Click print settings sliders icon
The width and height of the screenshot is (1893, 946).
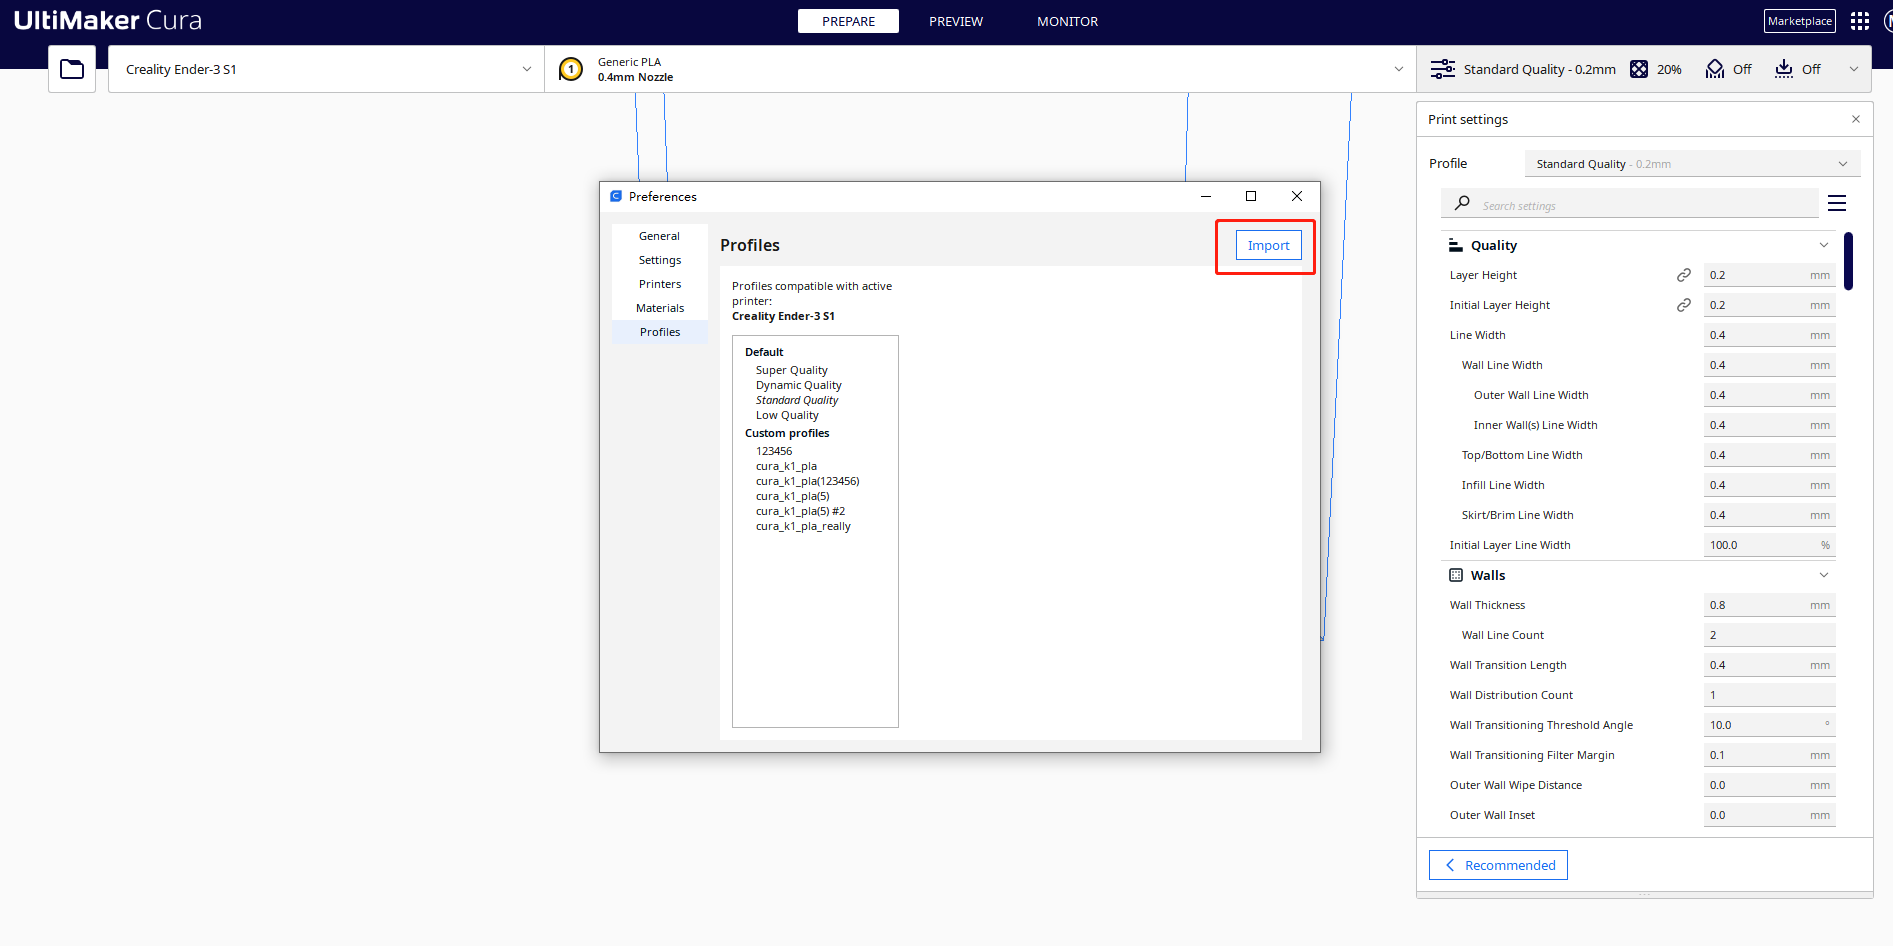point(1442,69)
